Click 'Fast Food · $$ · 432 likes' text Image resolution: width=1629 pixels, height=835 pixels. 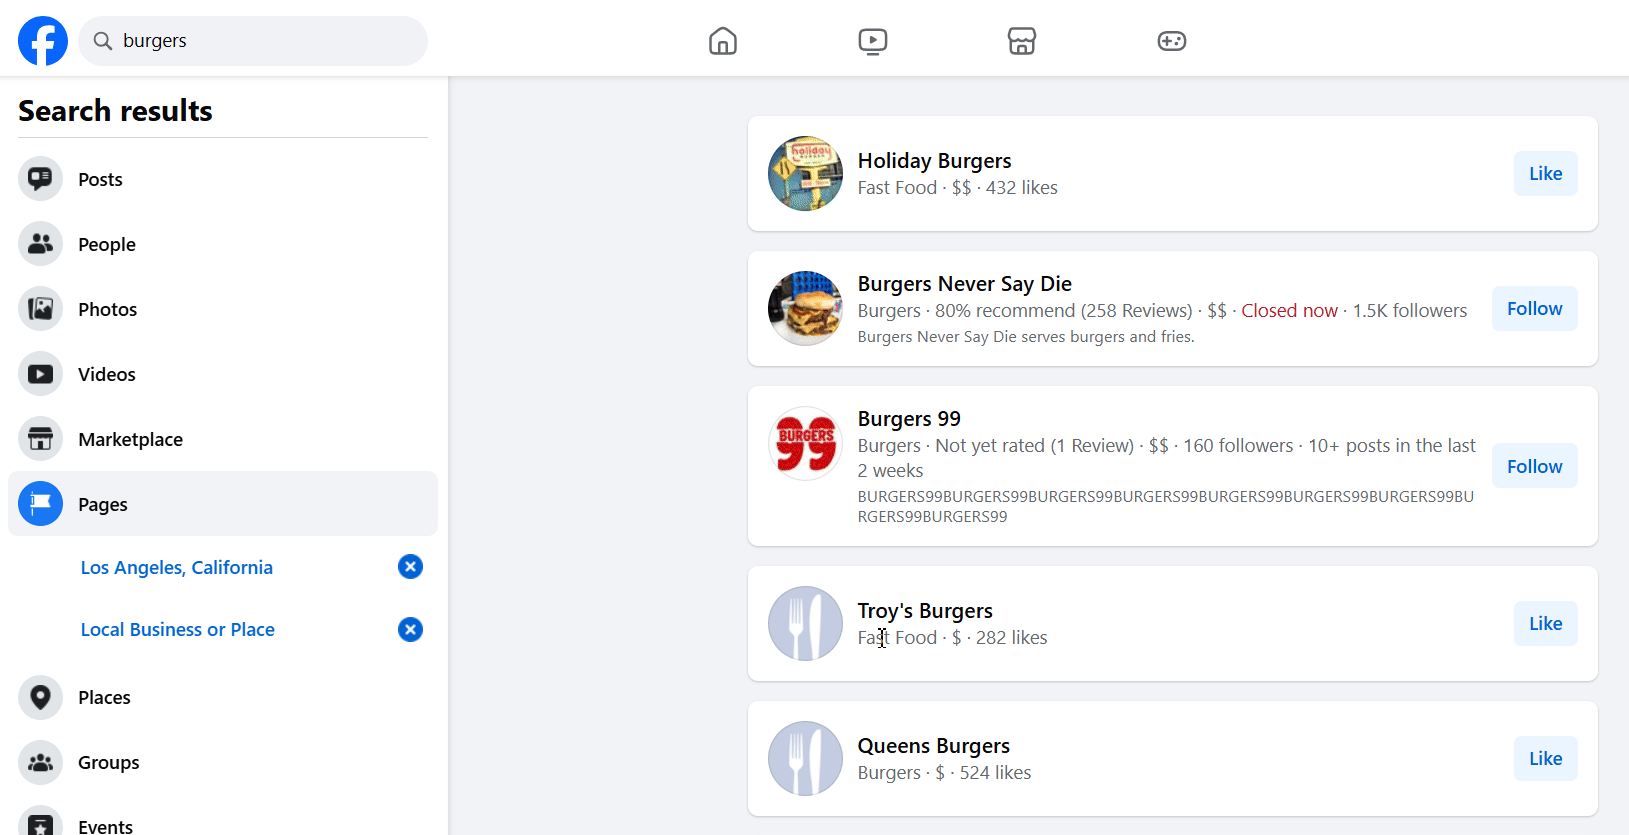coord(957,188)
